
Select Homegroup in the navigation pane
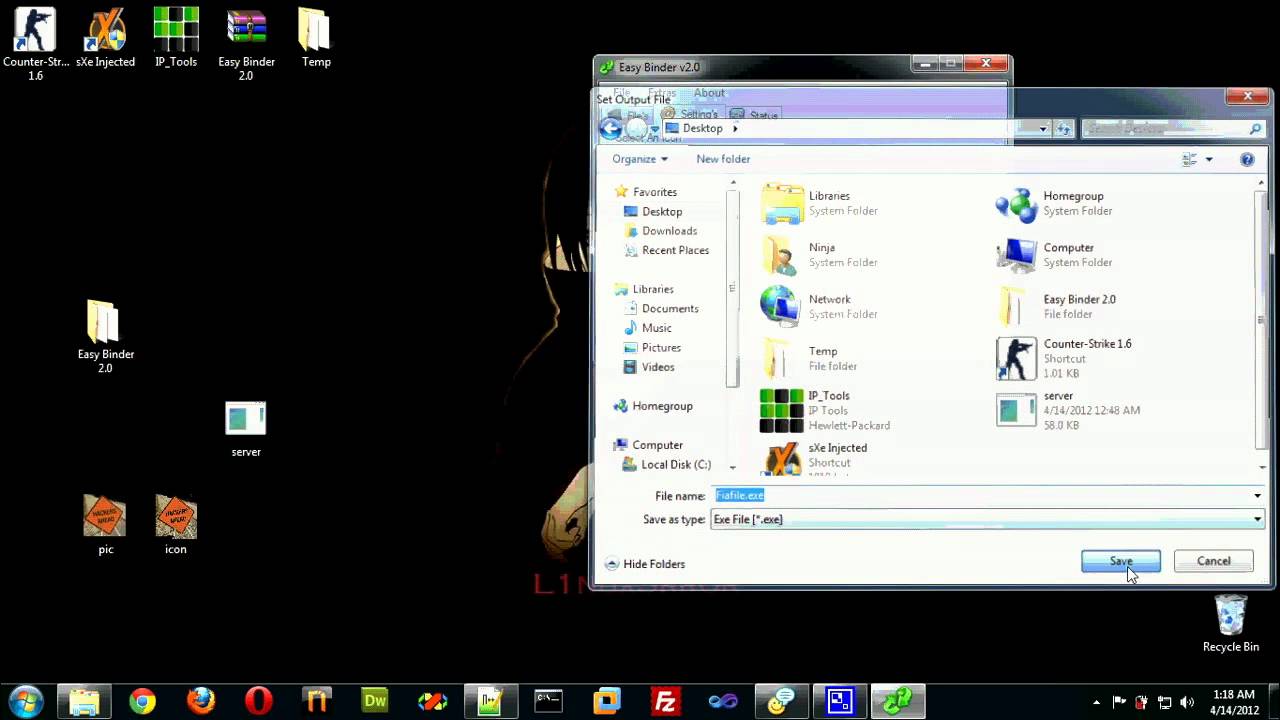(x=653, y=406)
